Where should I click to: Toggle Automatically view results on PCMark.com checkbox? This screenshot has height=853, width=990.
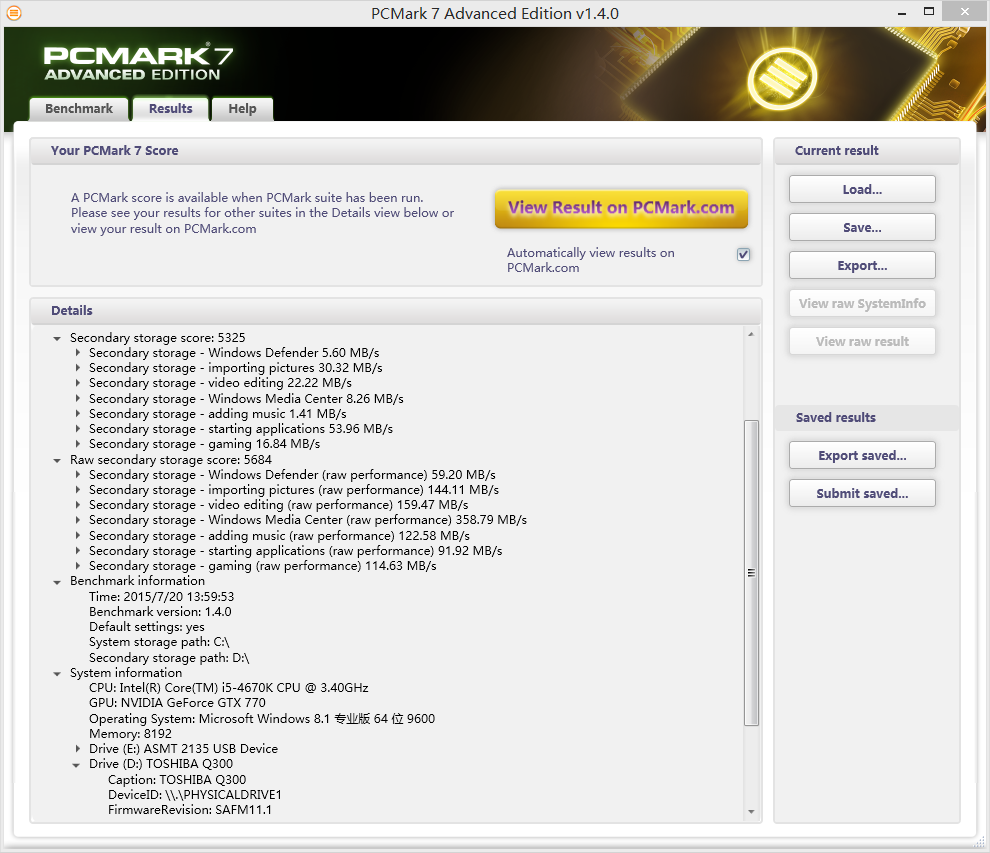click(743, 254)
